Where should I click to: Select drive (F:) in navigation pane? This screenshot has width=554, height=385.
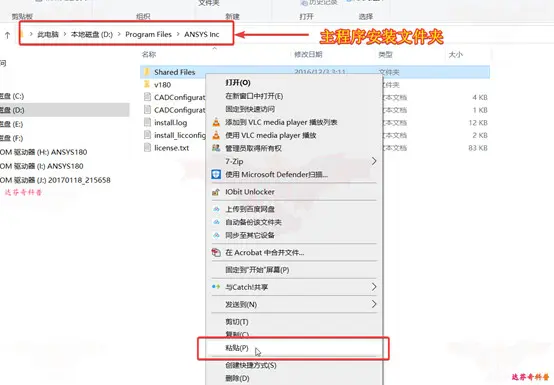pos(12,138)
